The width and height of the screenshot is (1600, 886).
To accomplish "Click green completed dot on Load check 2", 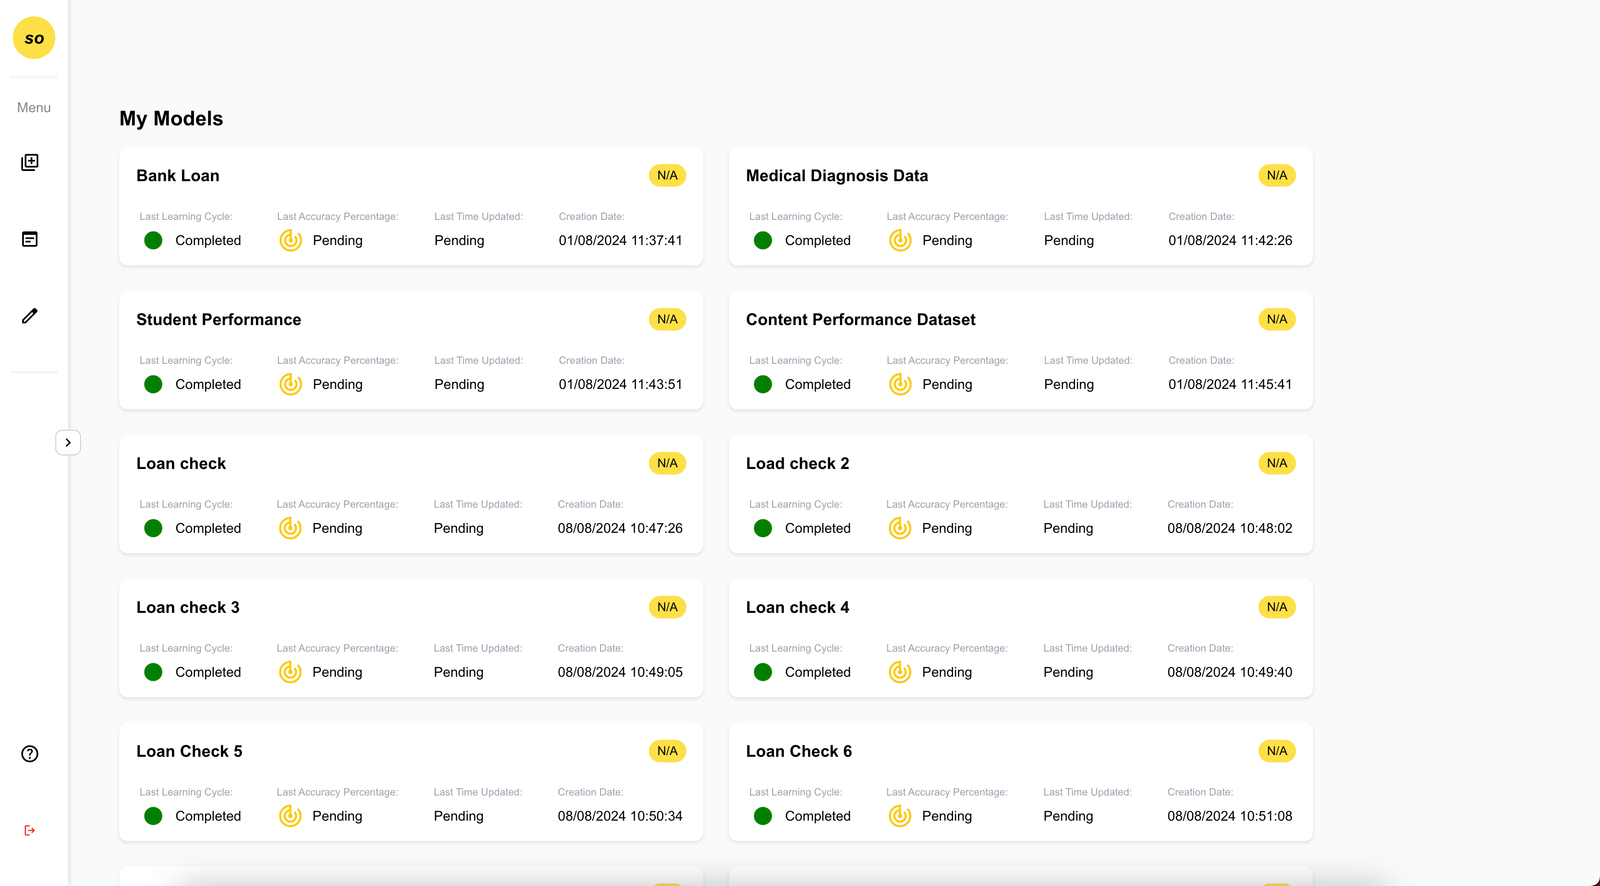I will click(x=763, y=528).
